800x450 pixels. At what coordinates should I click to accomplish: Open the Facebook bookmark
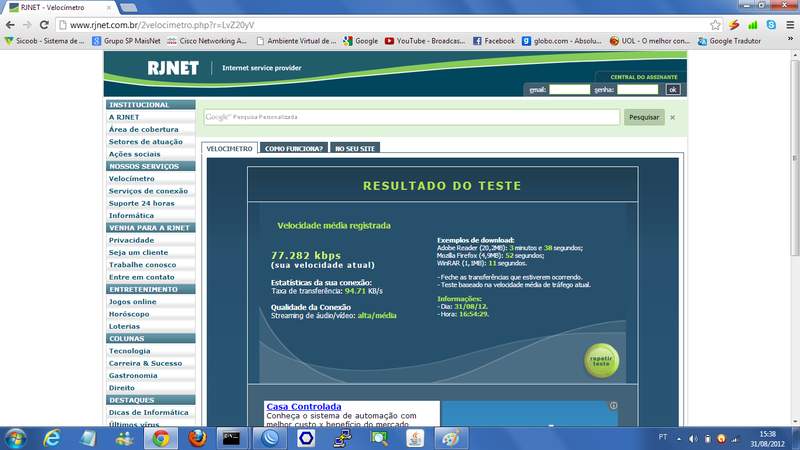[x=494, y=41]
